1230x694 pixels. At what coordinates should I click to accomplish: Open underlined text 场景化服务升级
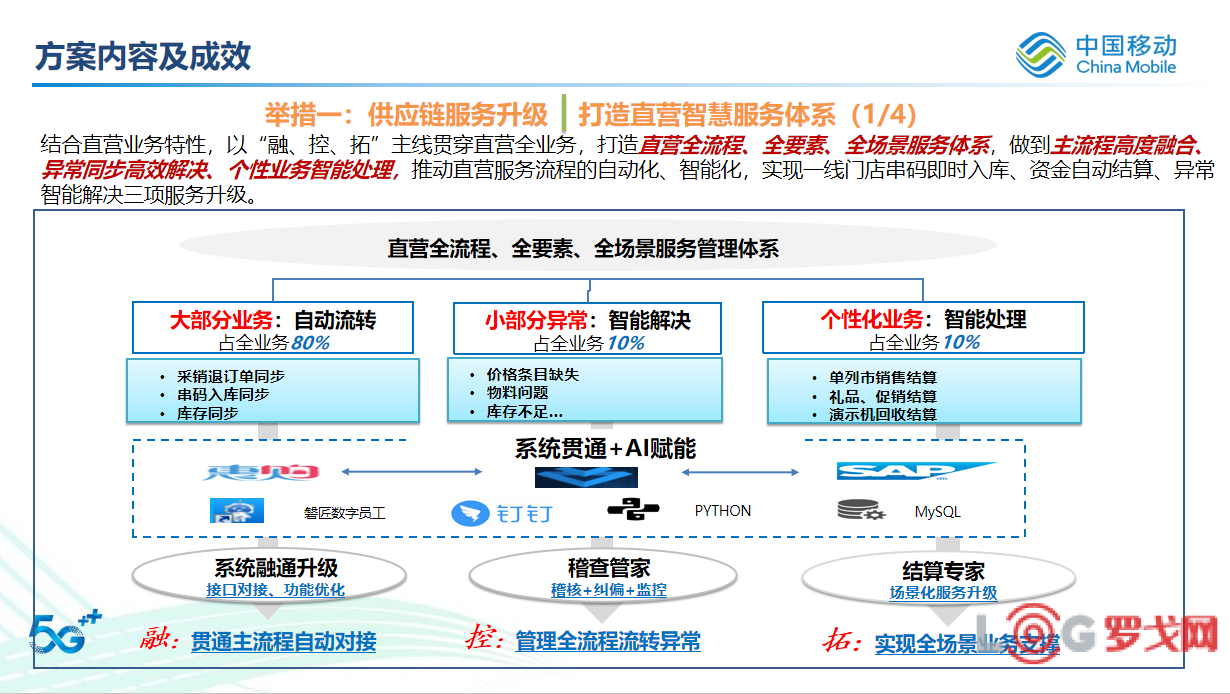(943, 592)
